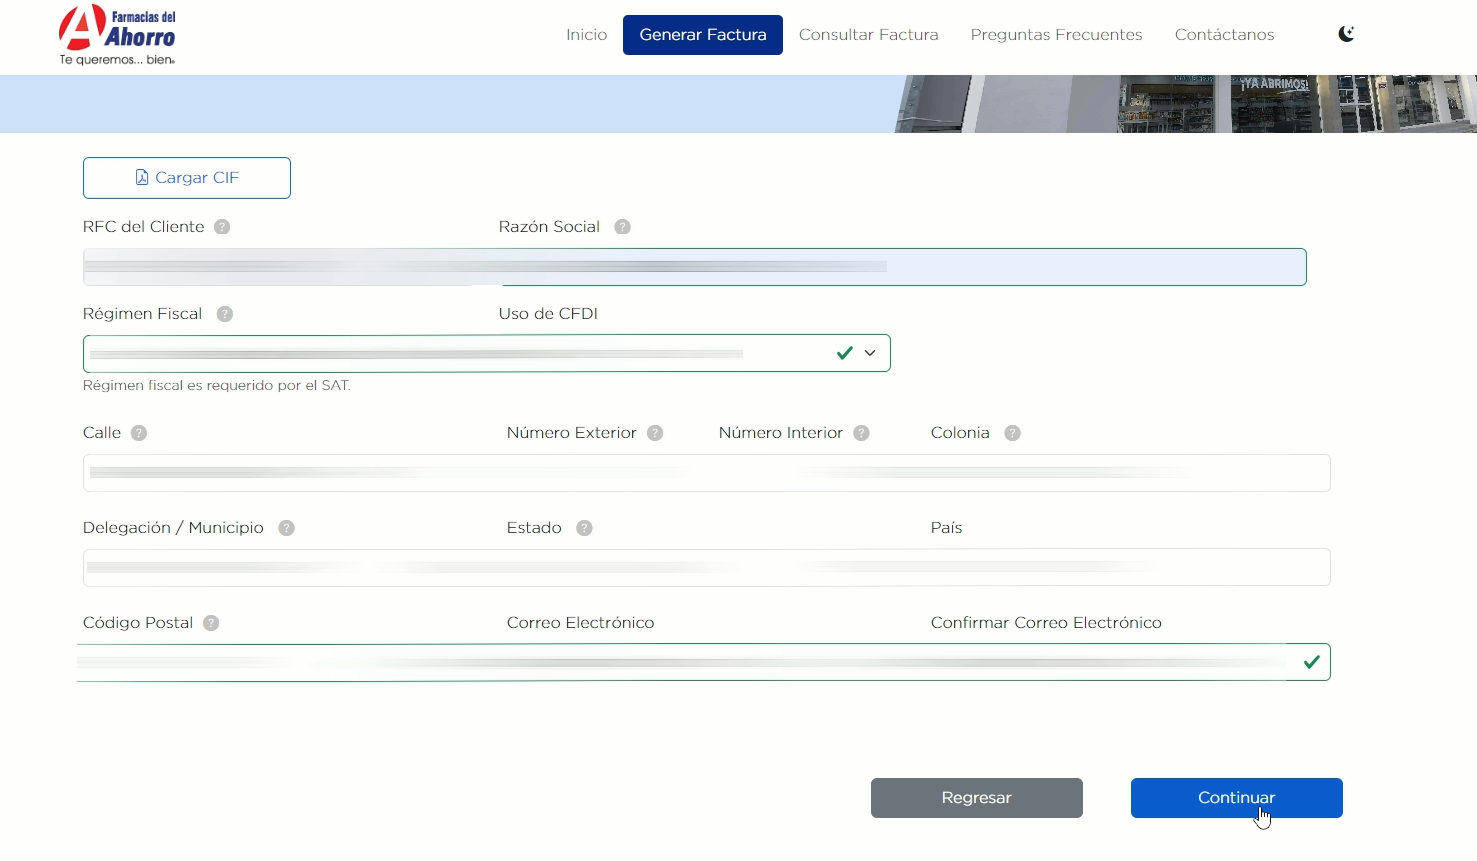Go to Consultar Factura page
The width and height of the screenshot is (1477, 861).
[x=868, y=35]
